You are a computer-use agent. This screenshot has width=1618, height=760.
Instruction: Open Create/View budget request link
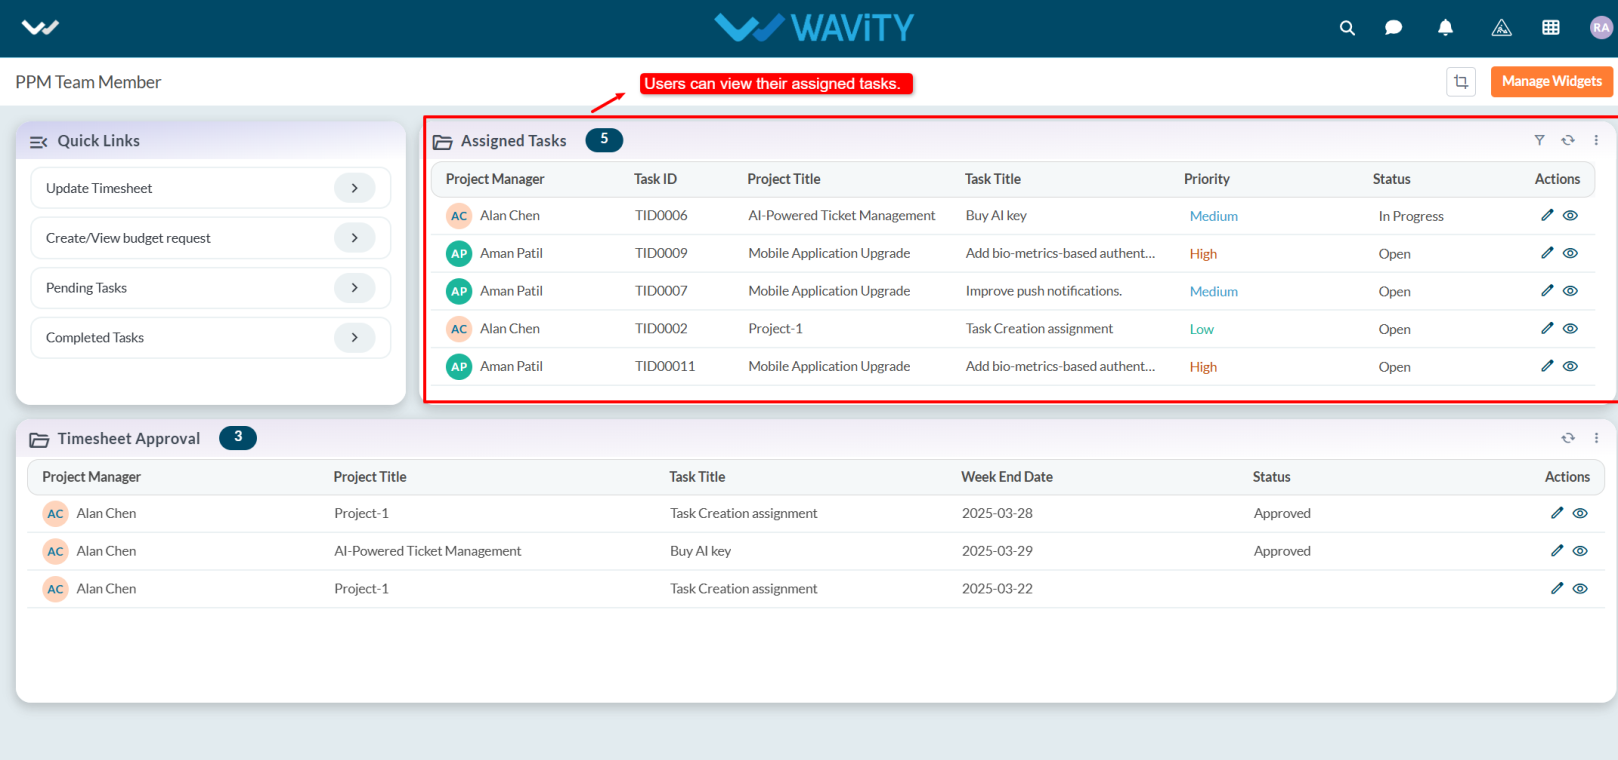pos(211,238)
